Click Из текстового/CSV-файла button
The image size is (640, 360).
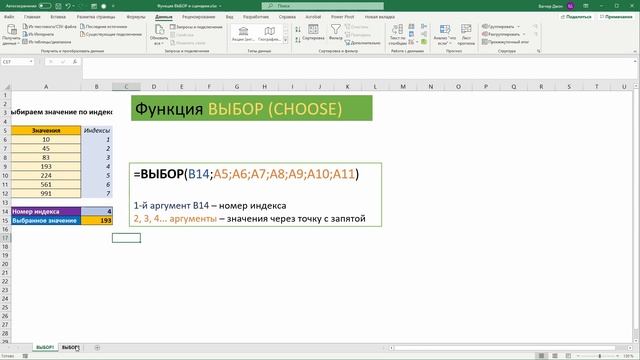[49, 27]
